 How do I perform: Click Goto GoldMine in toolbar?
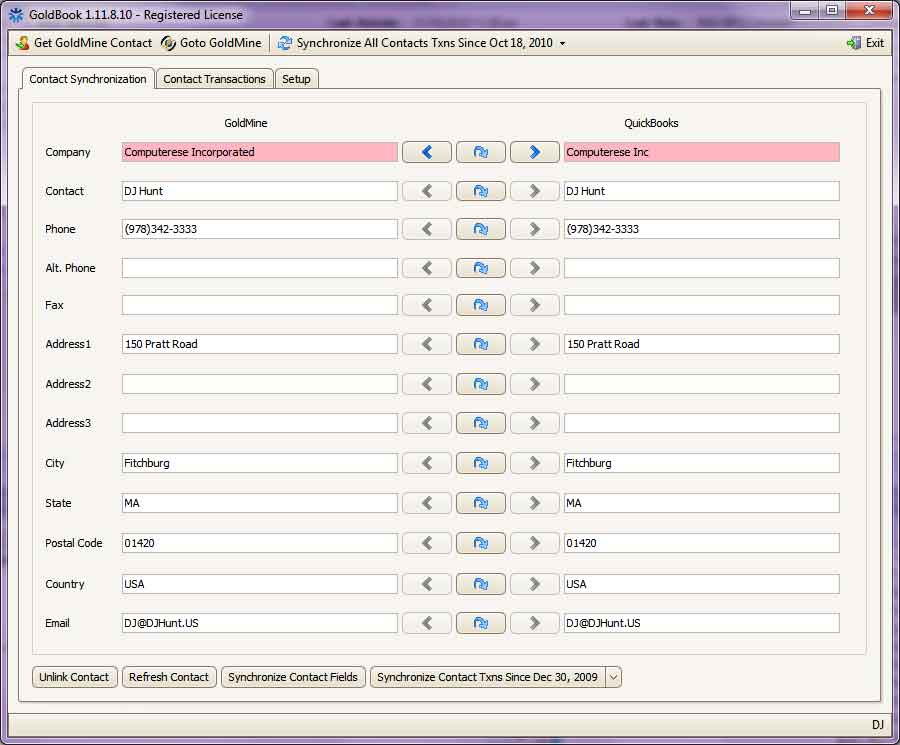click(x=211, y=43)
